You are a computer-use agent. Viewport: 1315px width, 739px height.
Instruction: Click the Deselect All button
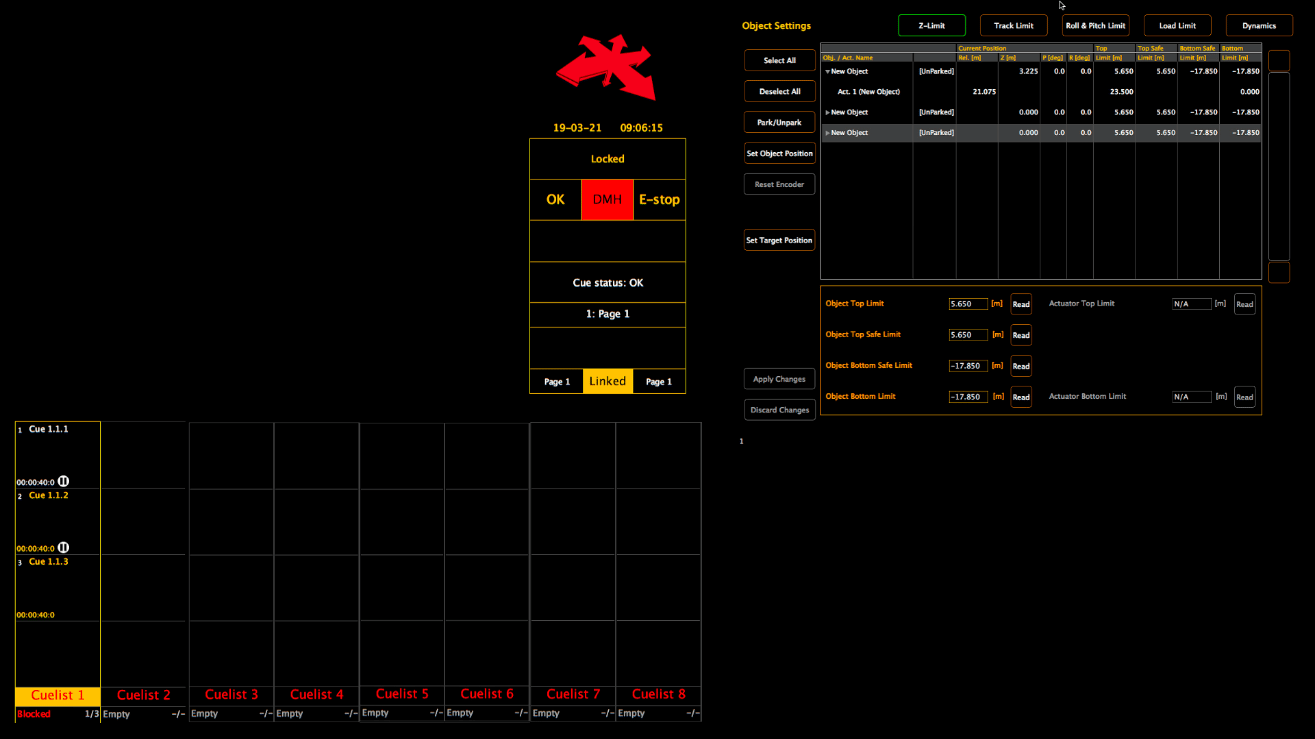tap(779, 91)
